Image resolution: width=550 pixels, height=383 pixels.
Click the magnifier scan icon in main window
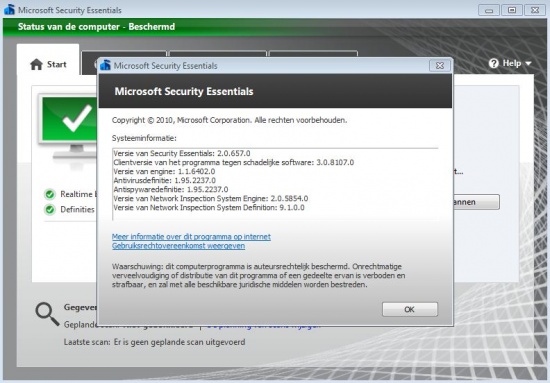pyautogui.click(x=47, y=314)
